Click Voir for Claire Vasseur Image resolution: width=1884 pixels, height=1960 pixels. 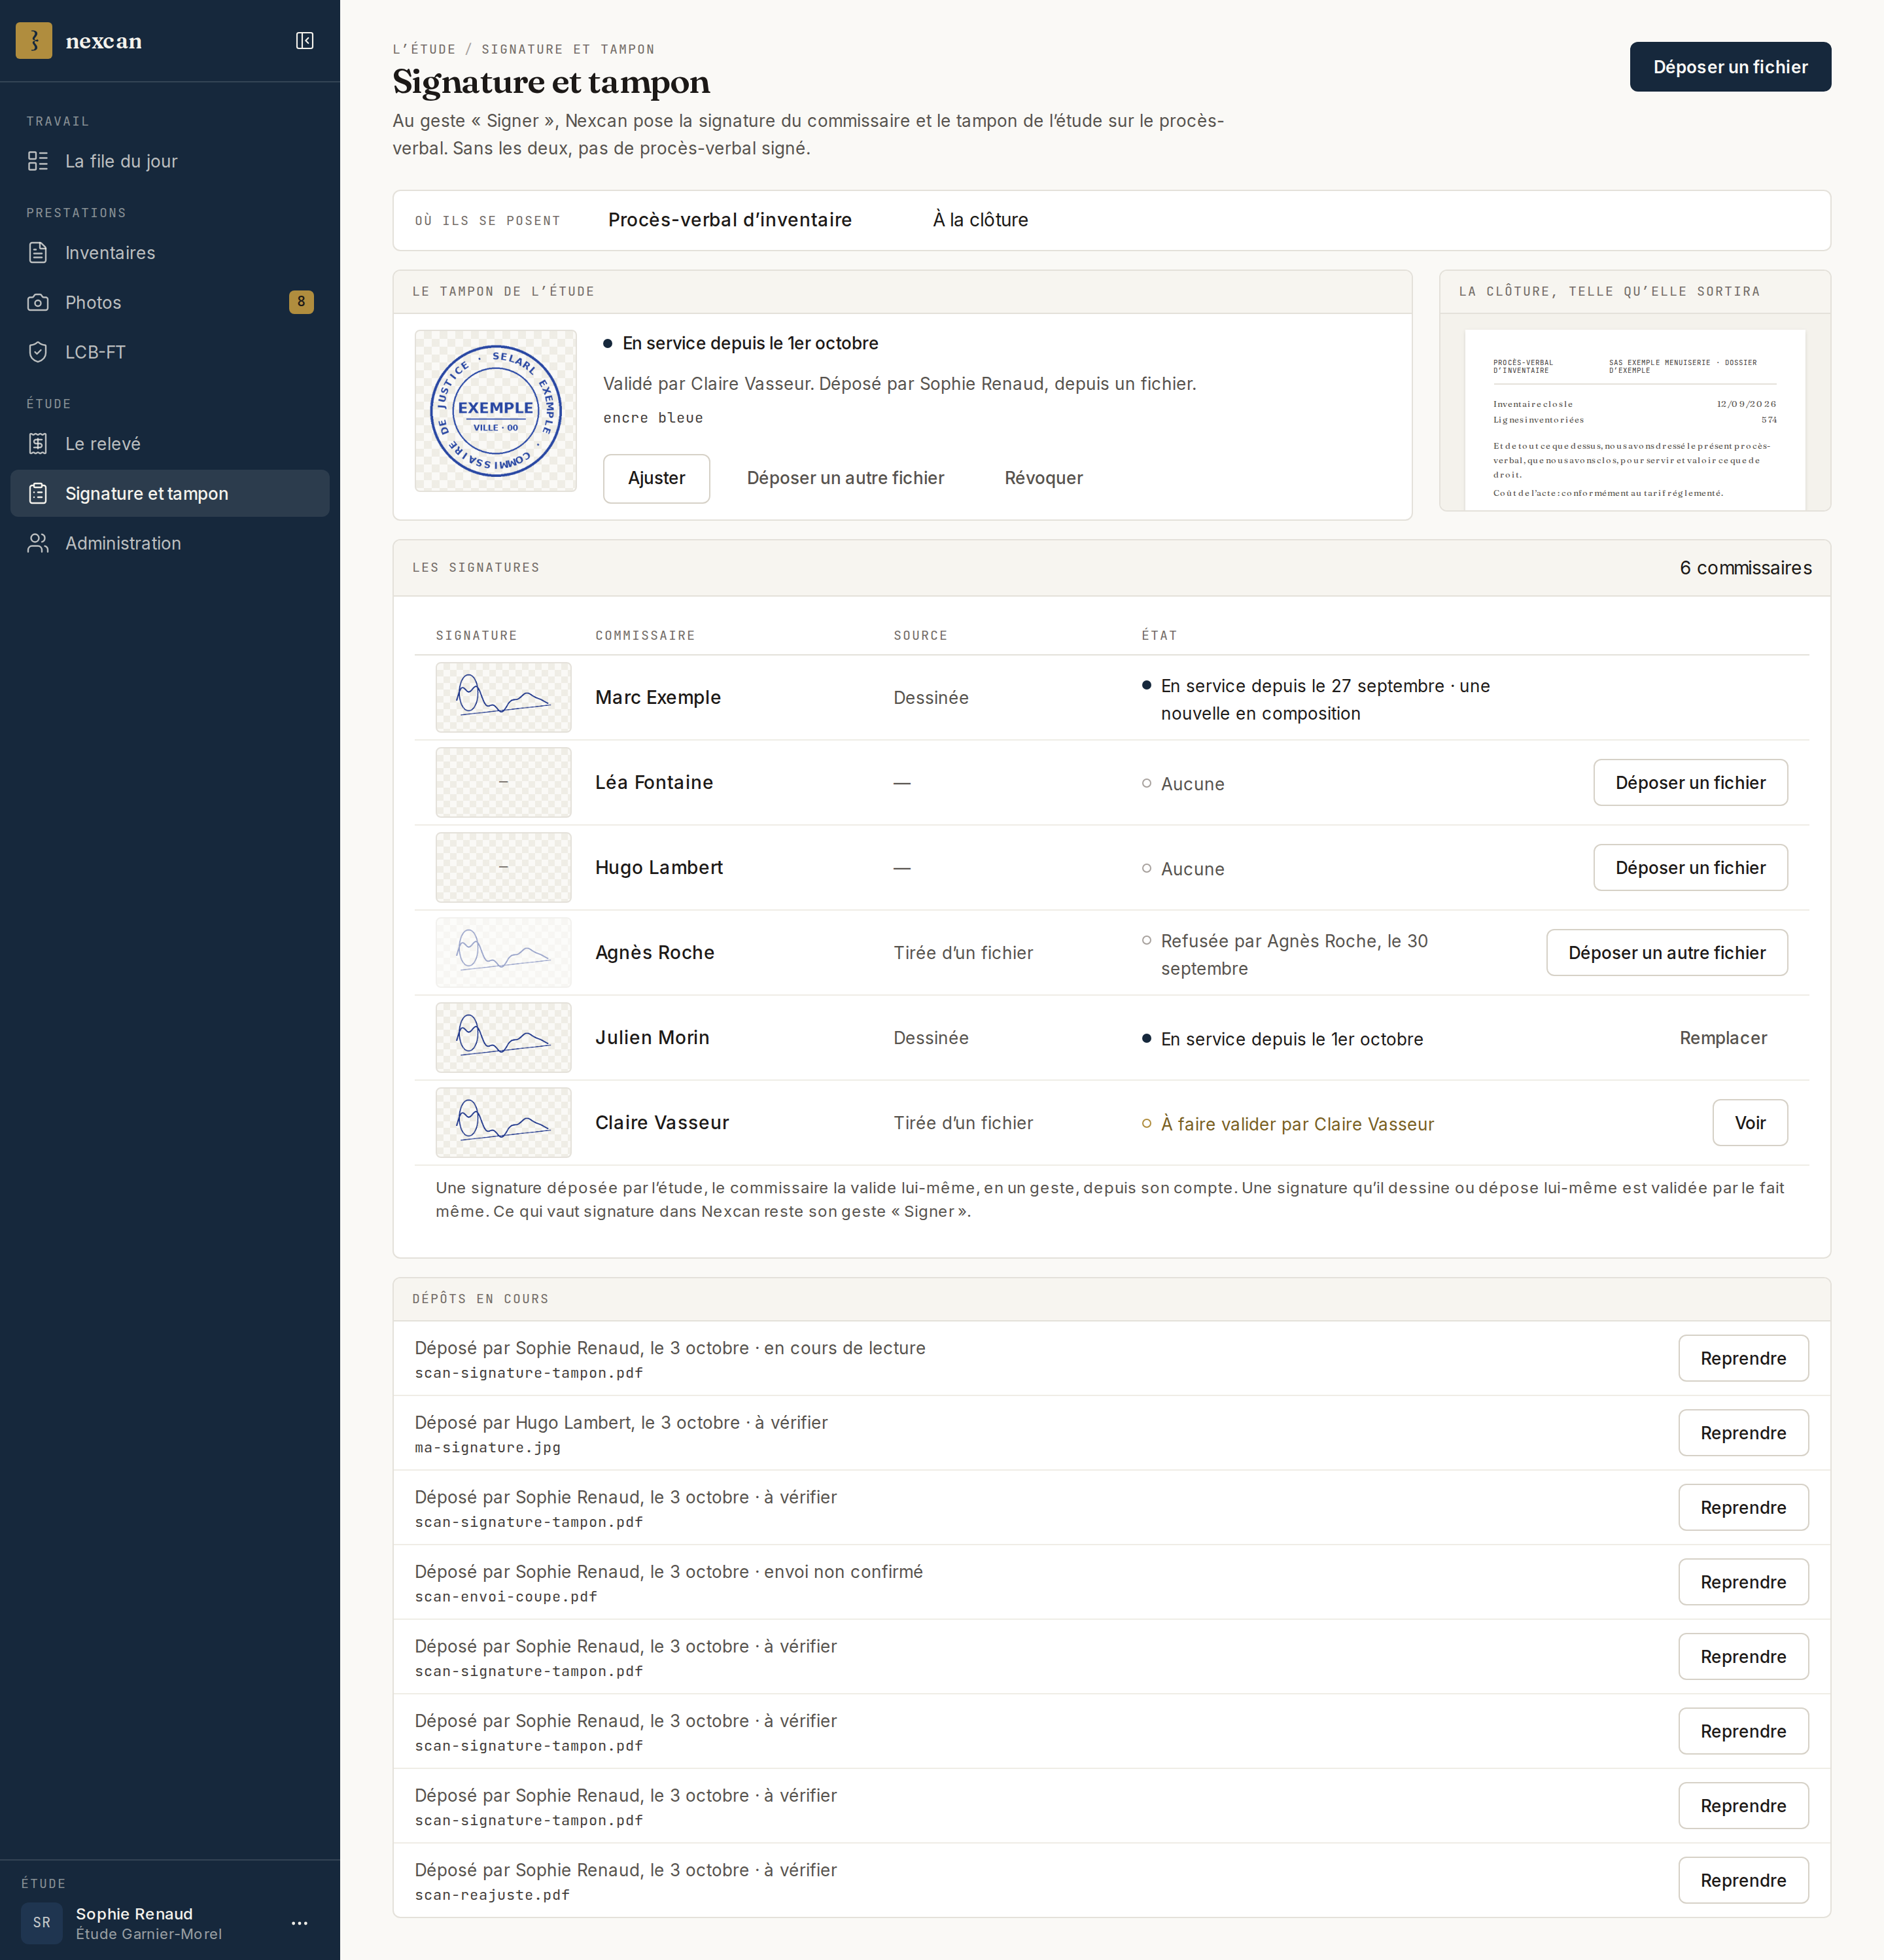(x=1749, y=1123)
